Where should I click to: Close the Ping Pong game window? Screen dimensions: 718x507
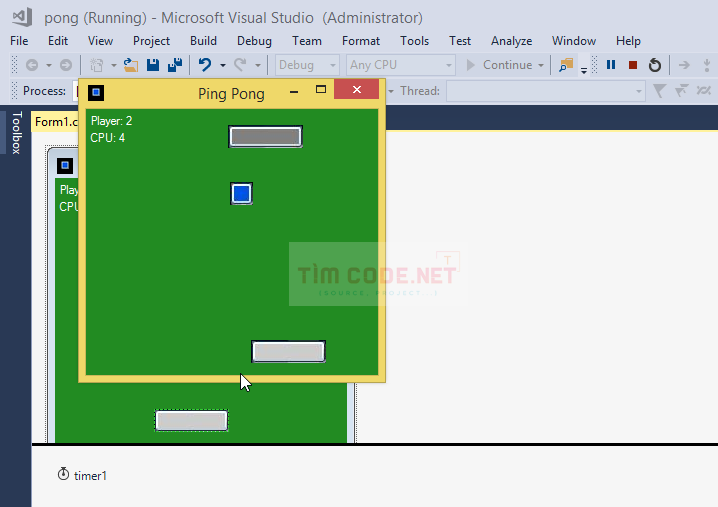(357, 89)
